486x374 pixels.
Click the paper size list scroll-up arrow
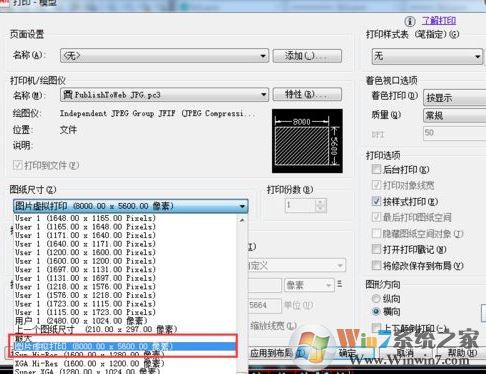click(x=242, y=220)
